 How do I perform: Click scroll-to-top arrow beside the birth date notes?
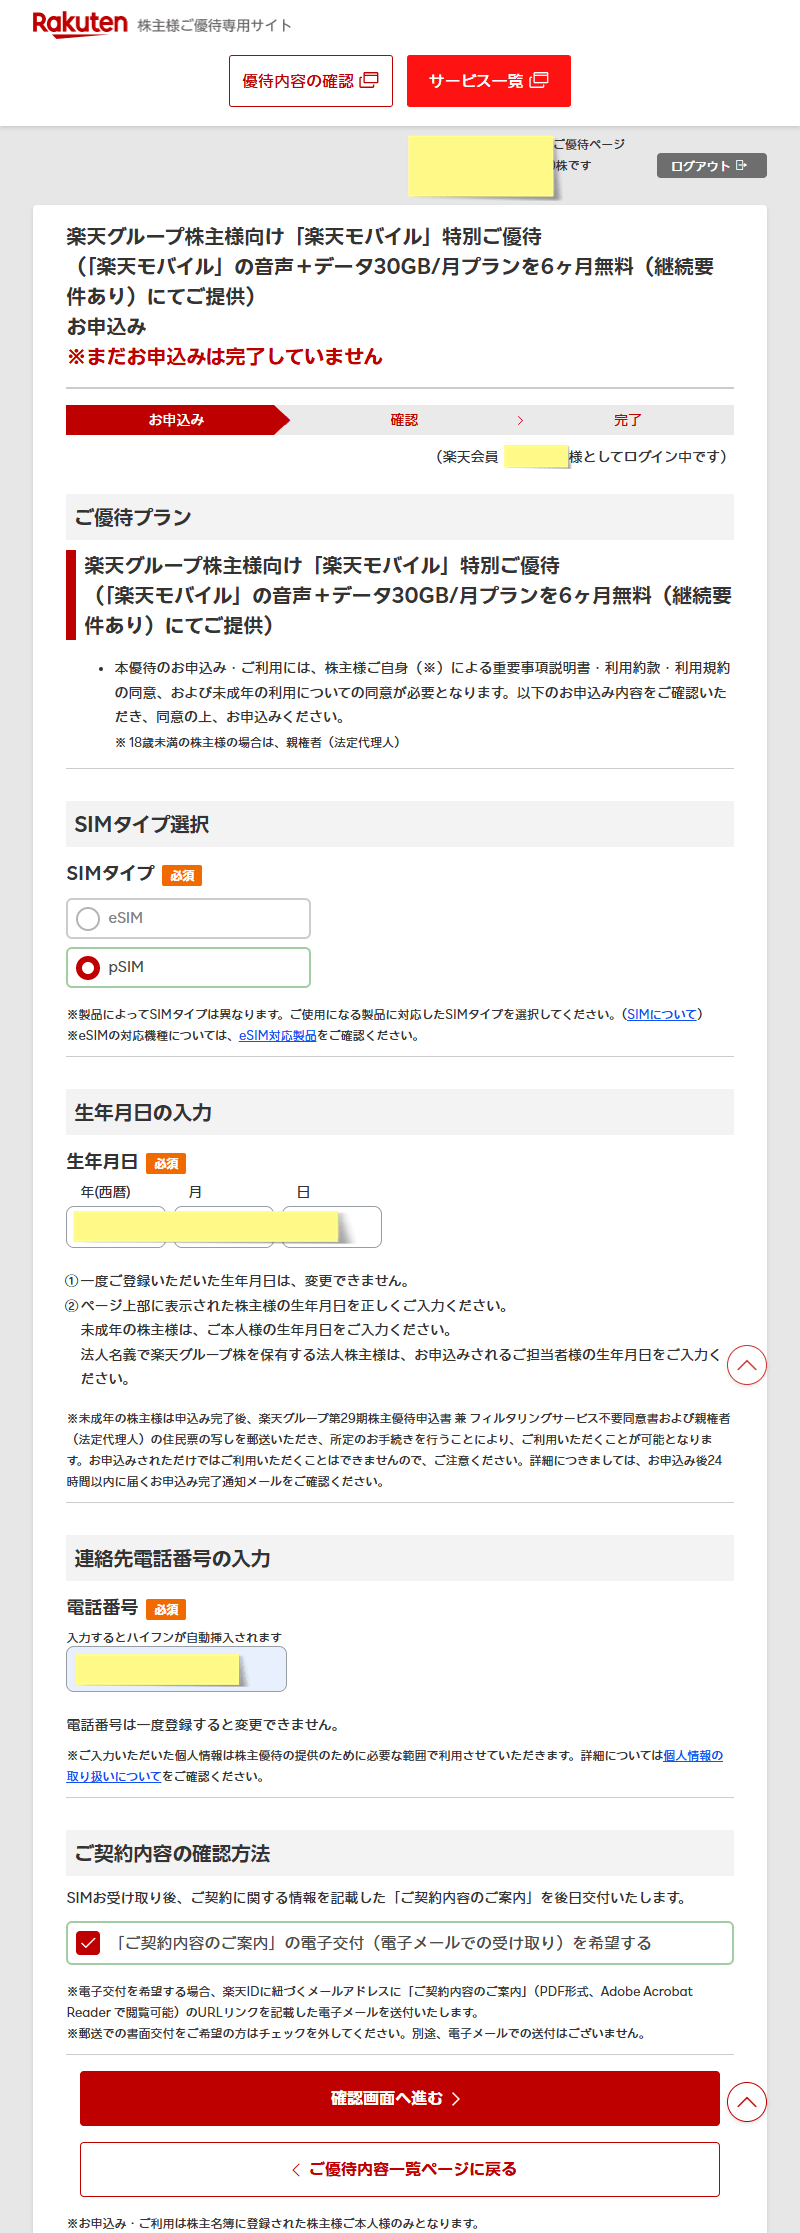pos(747,1365)
